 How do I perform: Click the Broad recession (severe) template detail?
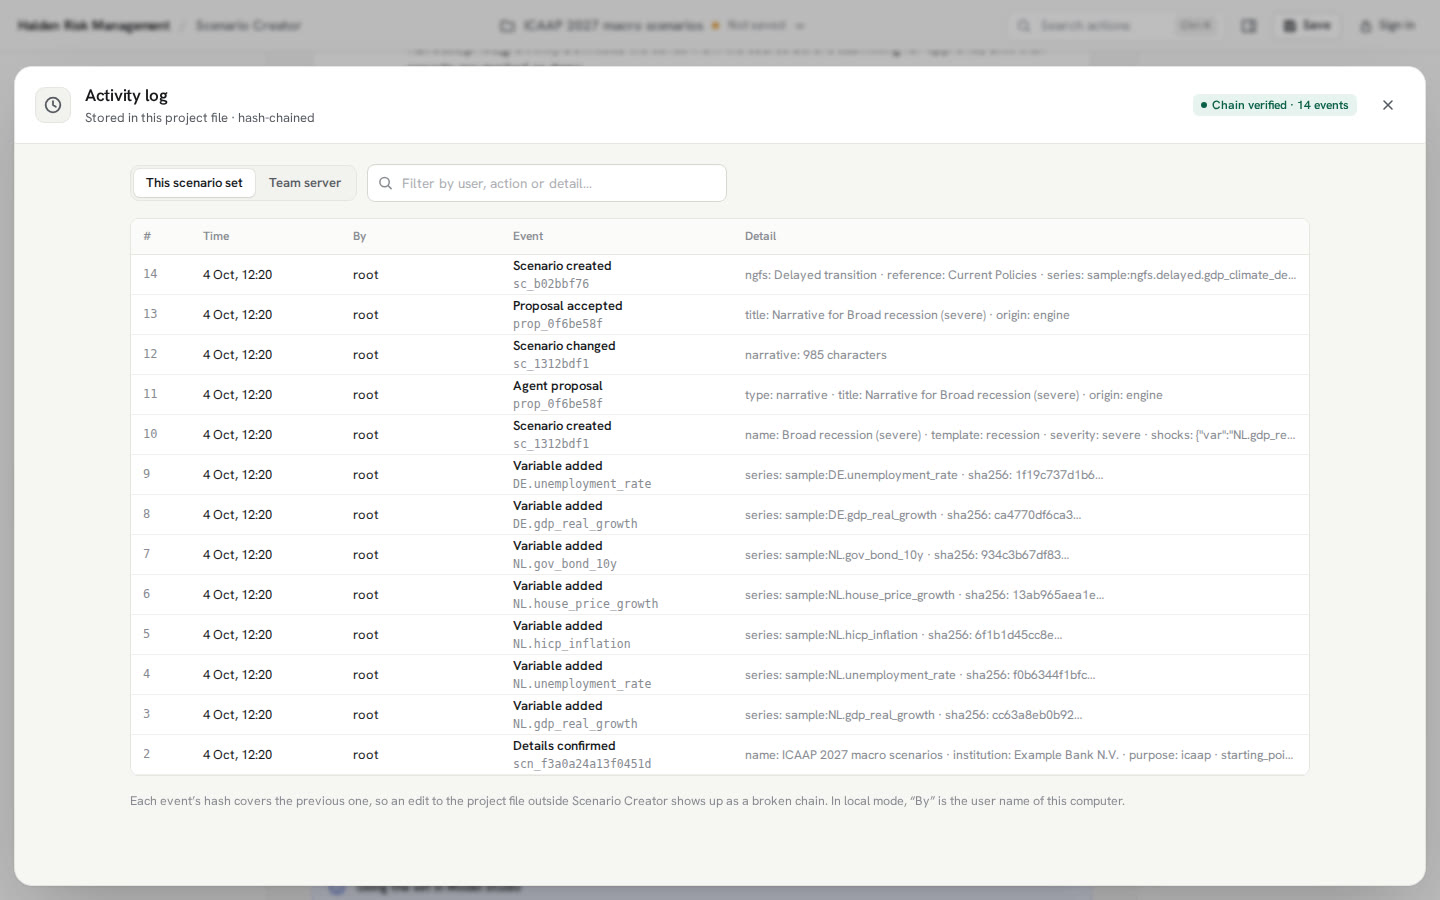1020,435
